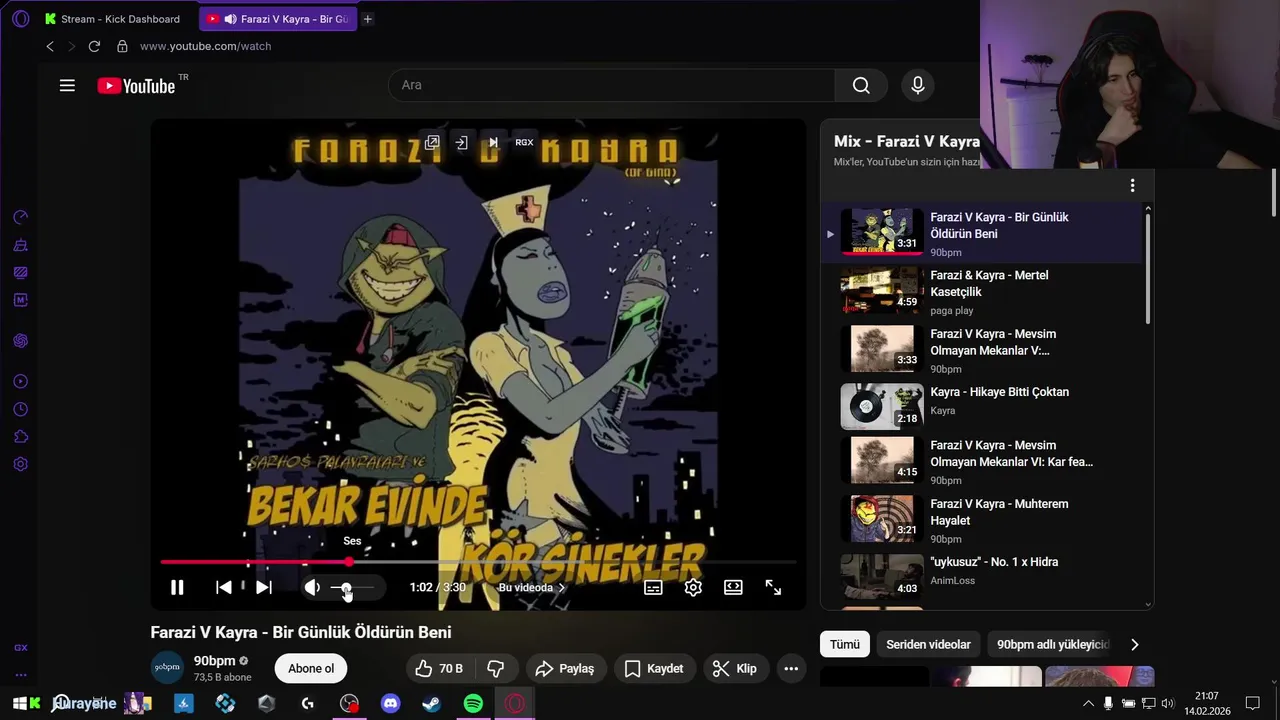Open Player in Opera sidebar
Image resolution: width=1280 pixels, height=720 pixels.
[x=20, y=381]
